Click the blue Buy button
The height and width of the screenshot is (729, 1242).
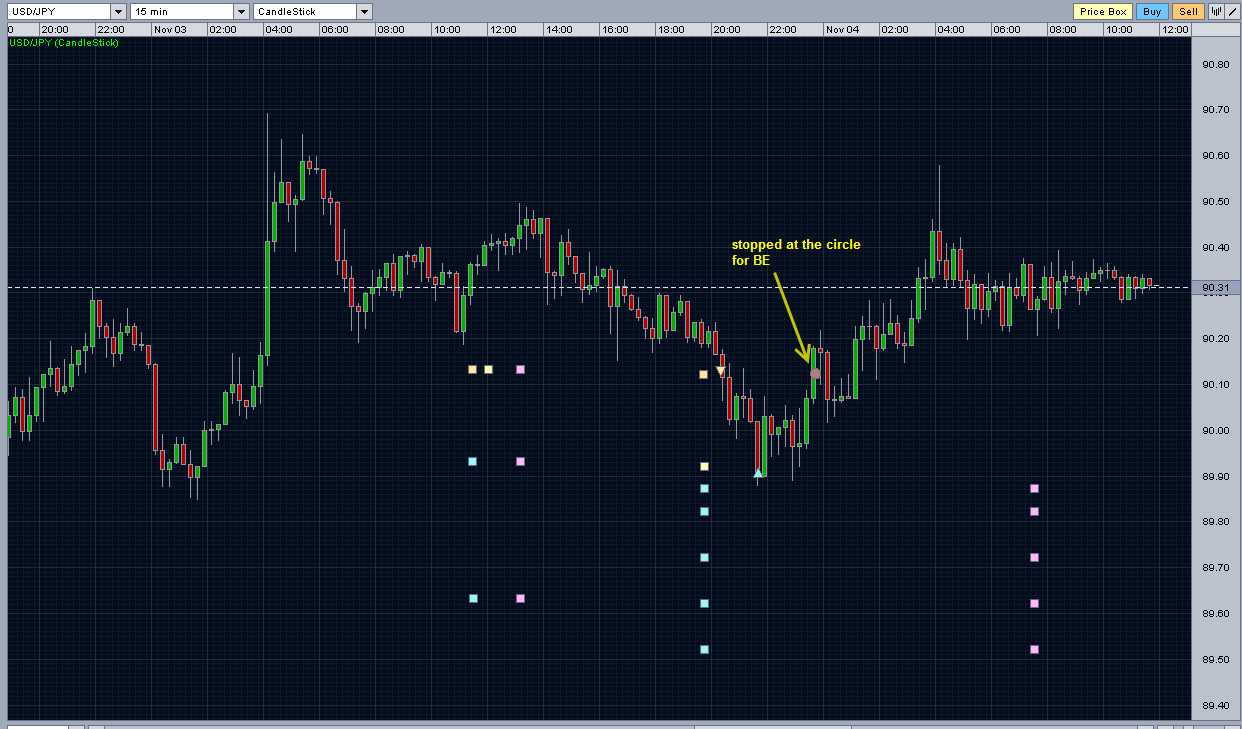1152,12
